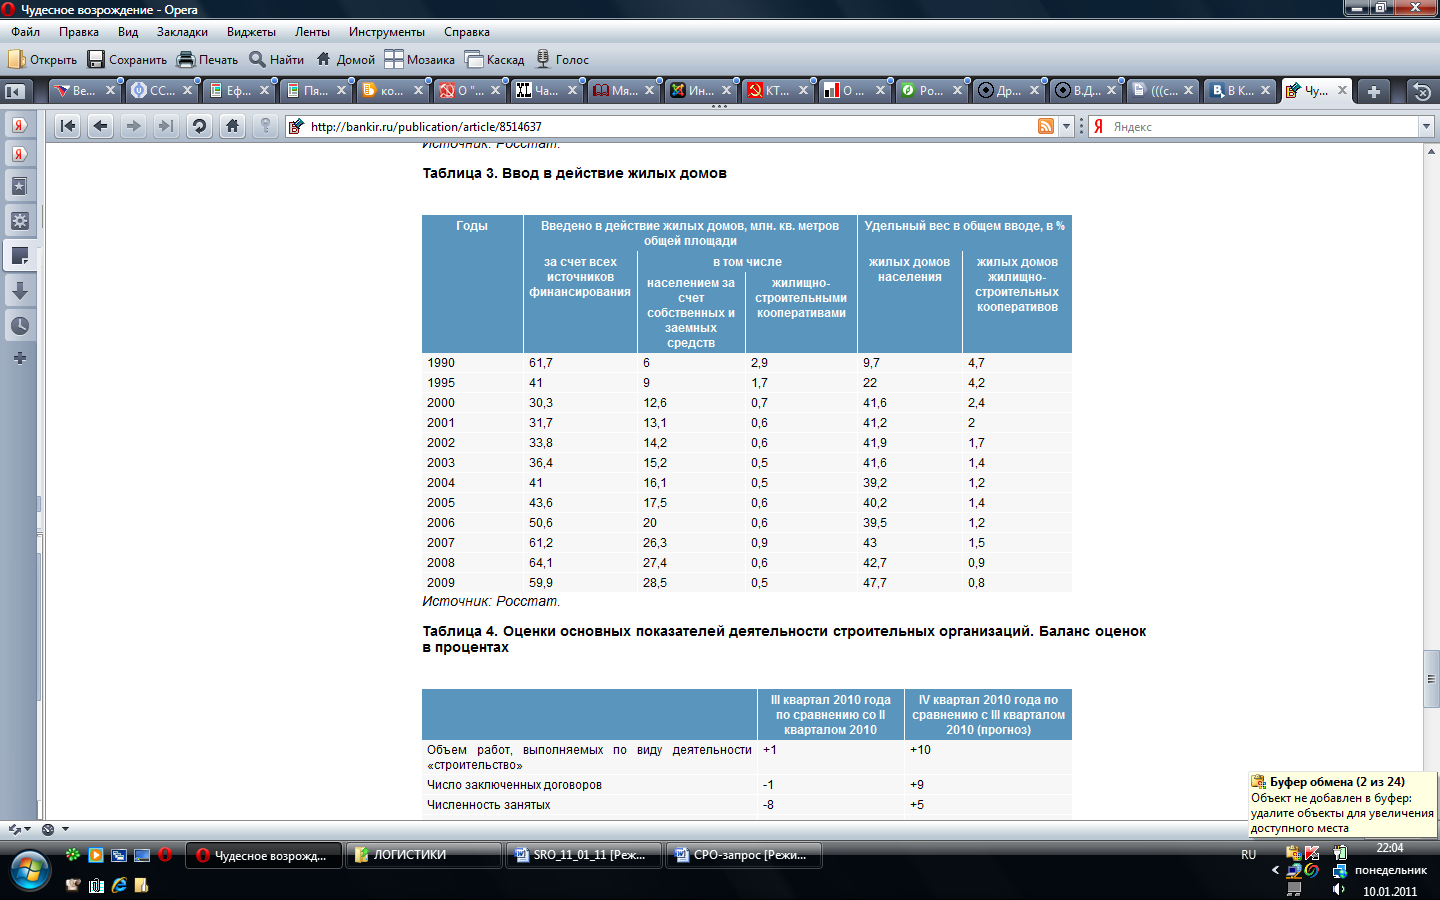Open the closed tabs trash icon
Screen dimensions: 1440x900
click(x=1421, y=91)
